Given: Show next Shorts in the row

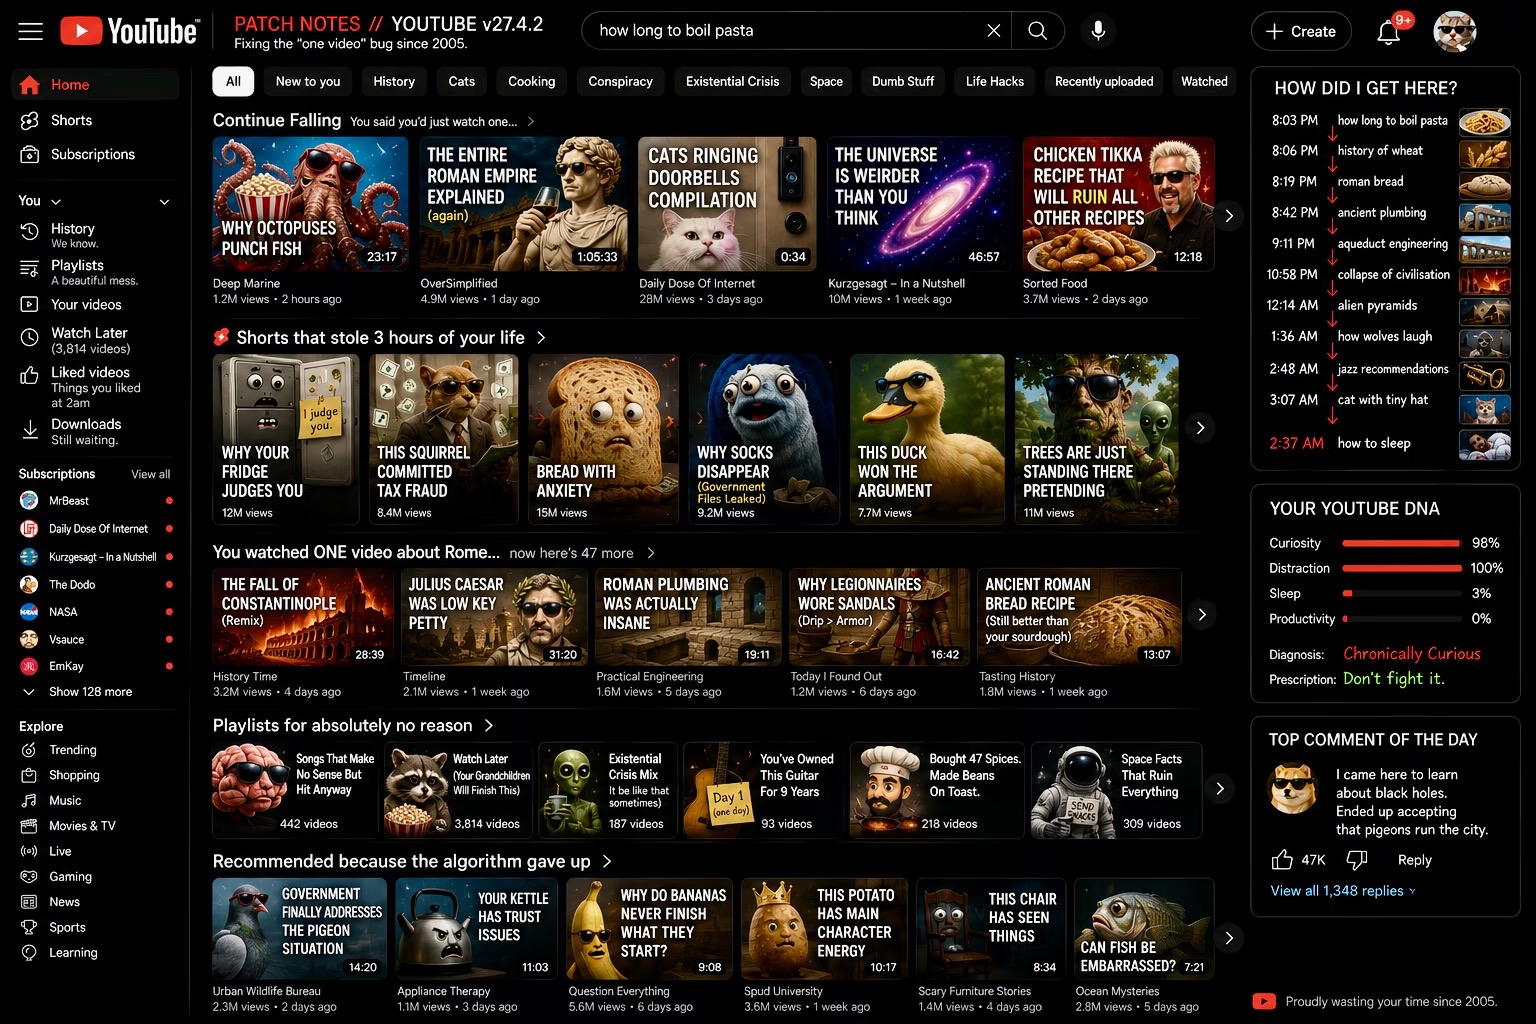Looking at the screenshot, I should pyautogui.click(x=1201, y=428).
